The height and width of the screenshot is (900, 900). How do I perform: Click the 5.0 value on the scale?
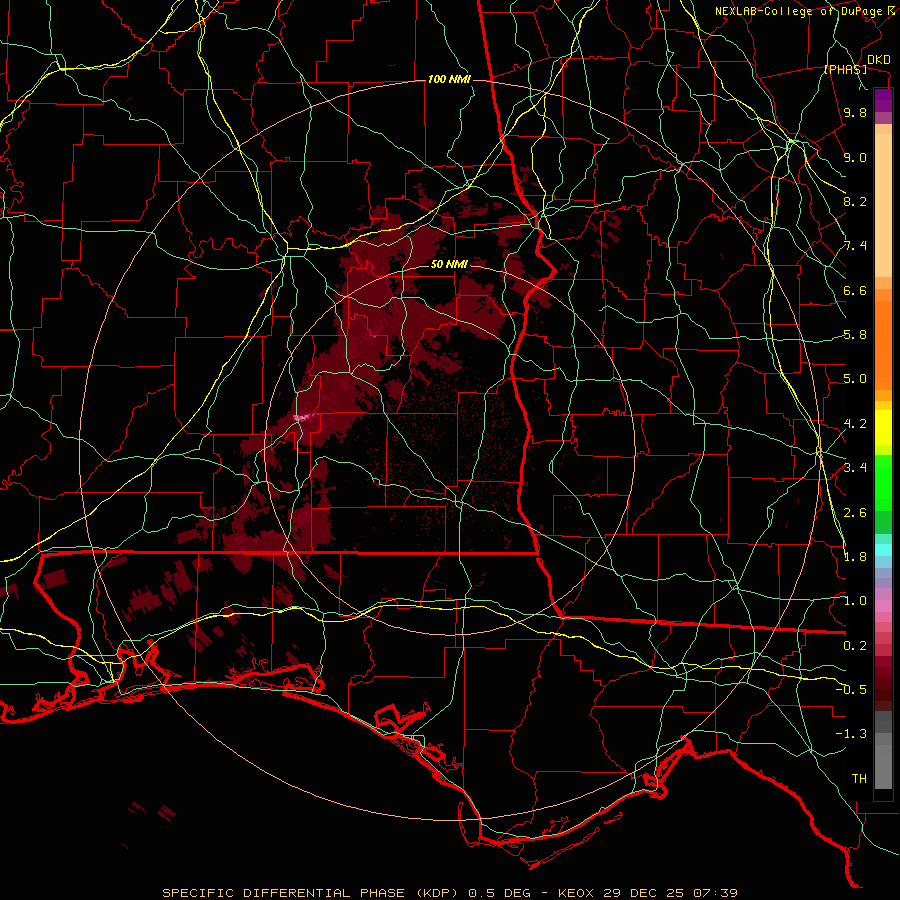point(855,379)
